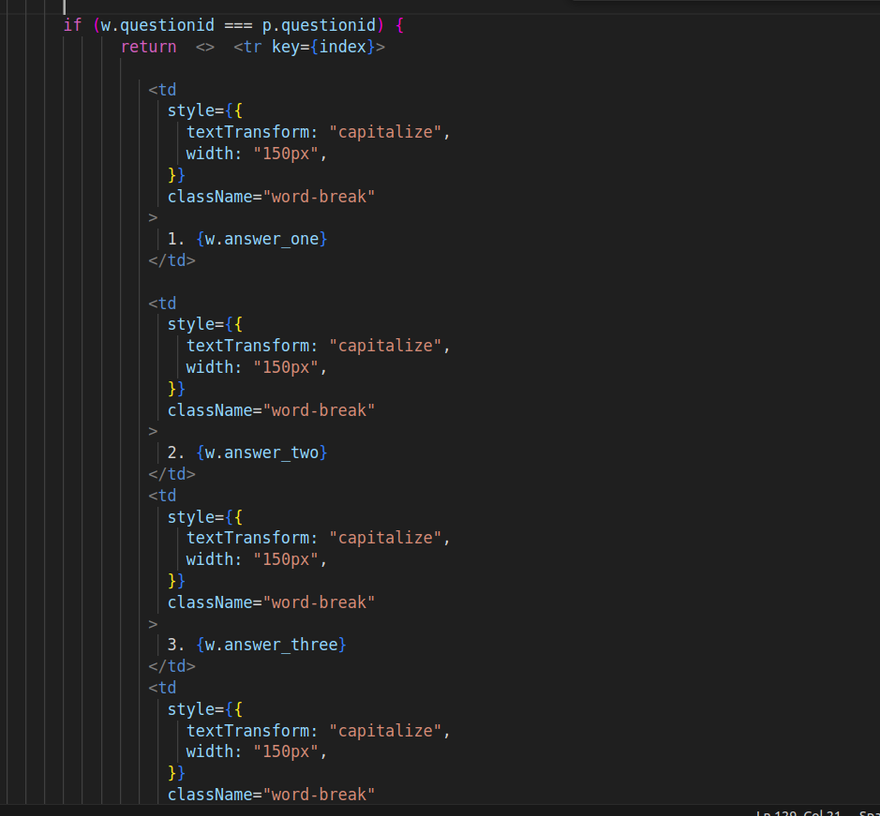Click closing </td> after answer_three

tap(171, 667)
